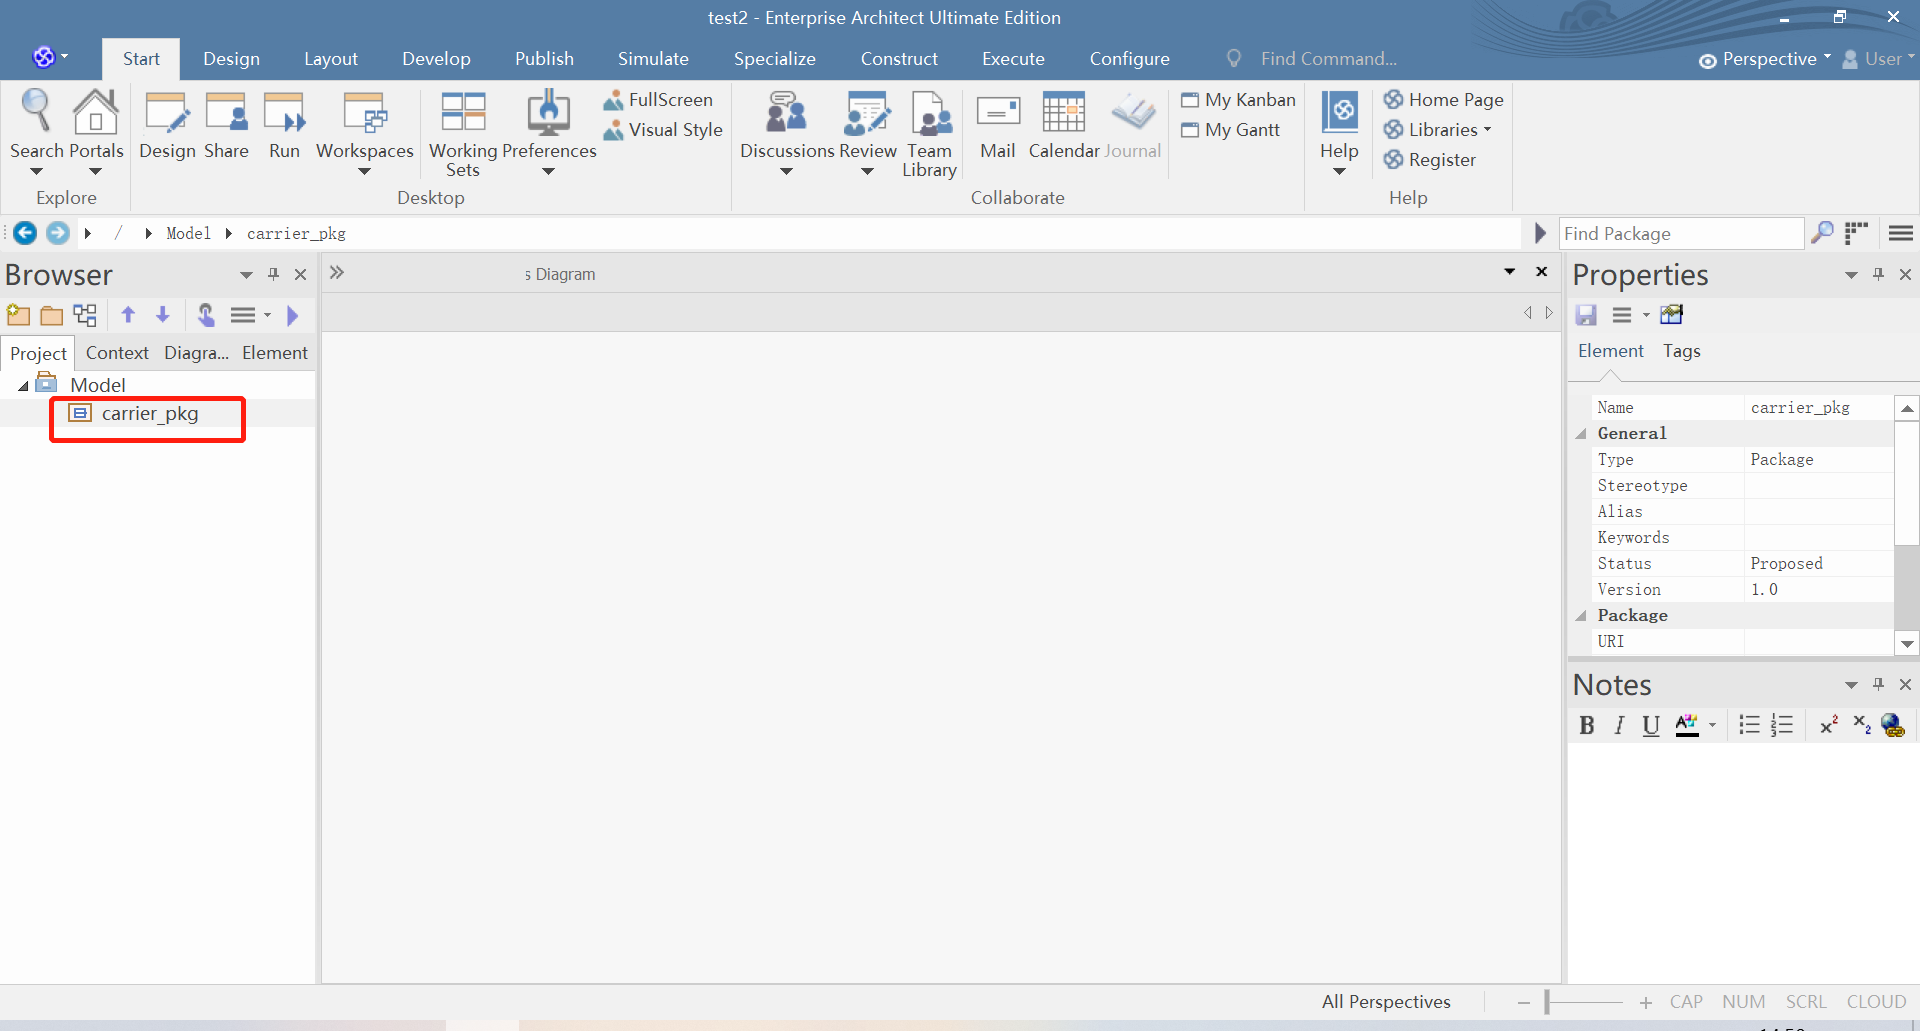Open My Gantt
The height and width of the screenshot is (1031, 1920).
click(1230, 130)
